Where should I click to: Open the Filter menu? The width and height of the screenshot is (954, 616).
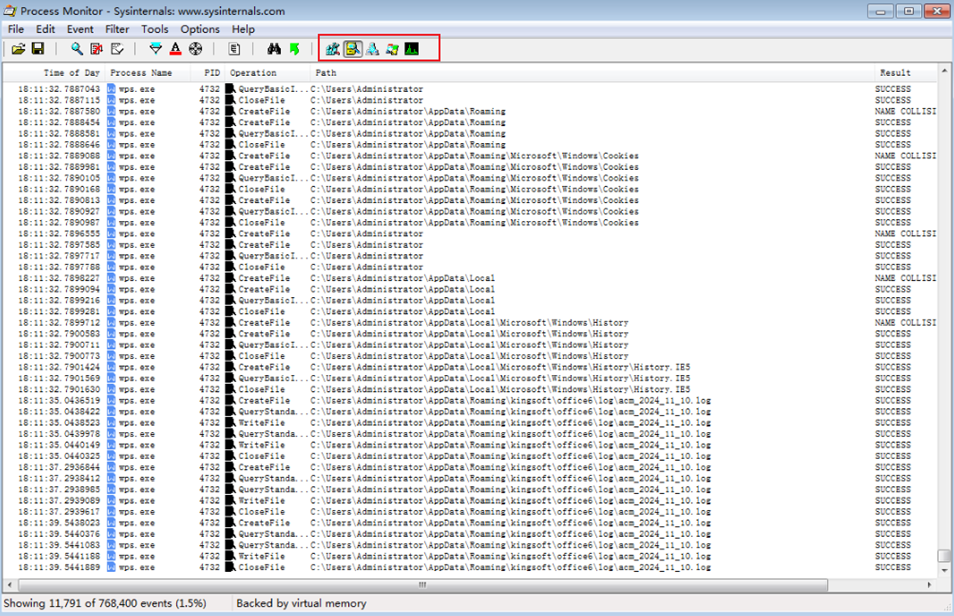[x=117, y=29]
